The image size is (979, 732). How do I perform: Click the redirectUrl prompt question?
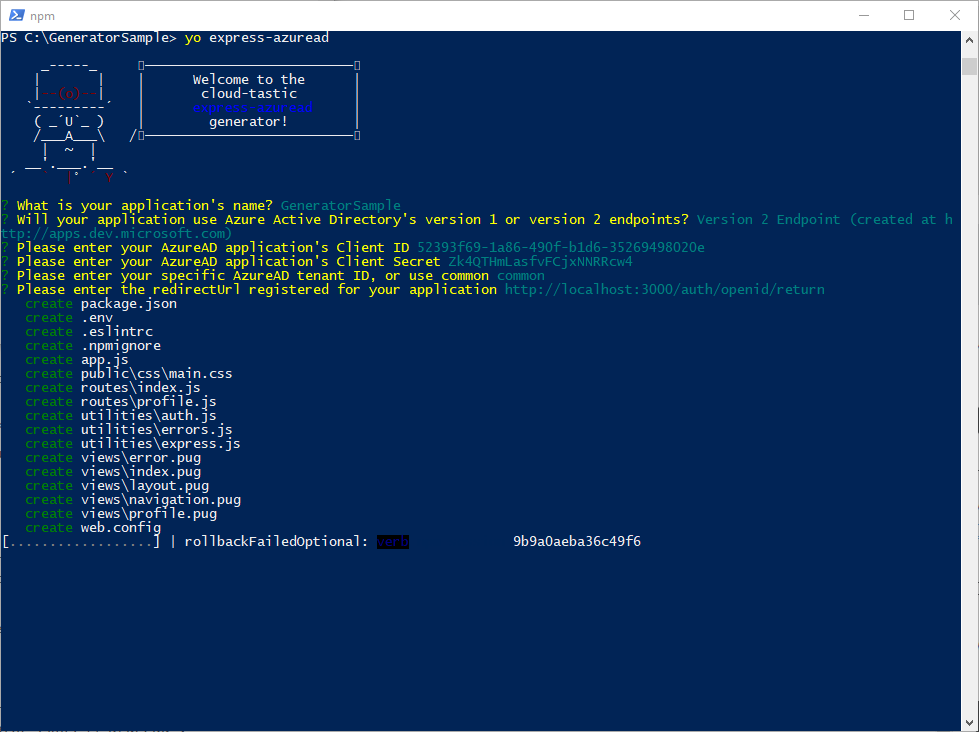click(257, 290)
